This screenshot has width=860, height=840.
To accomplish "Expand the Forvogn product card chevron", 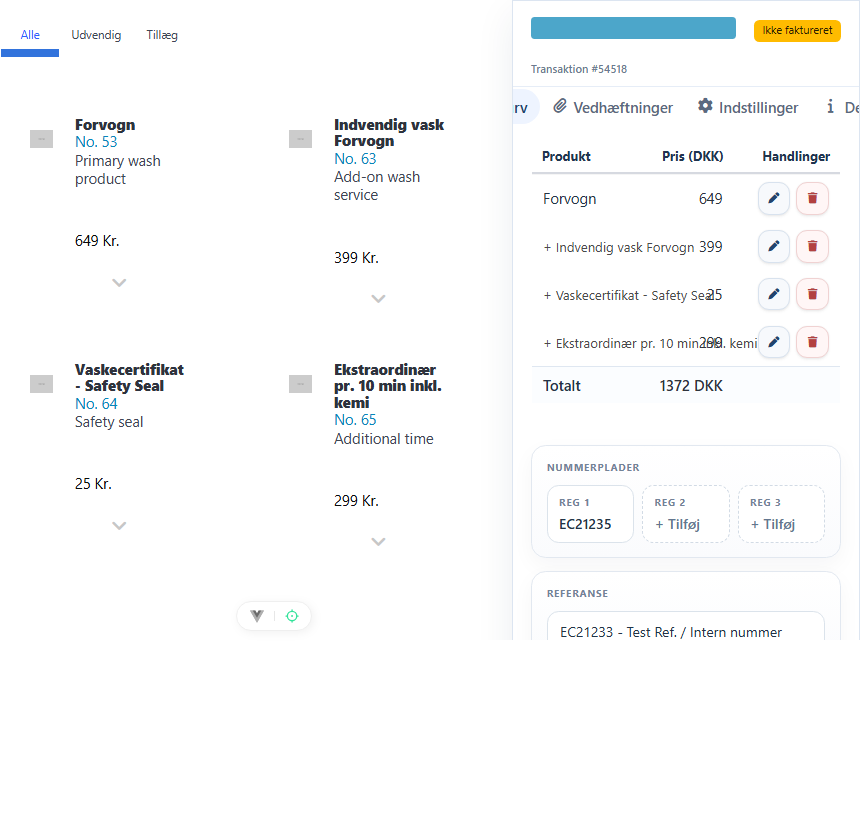I will (x=119, y=283).
